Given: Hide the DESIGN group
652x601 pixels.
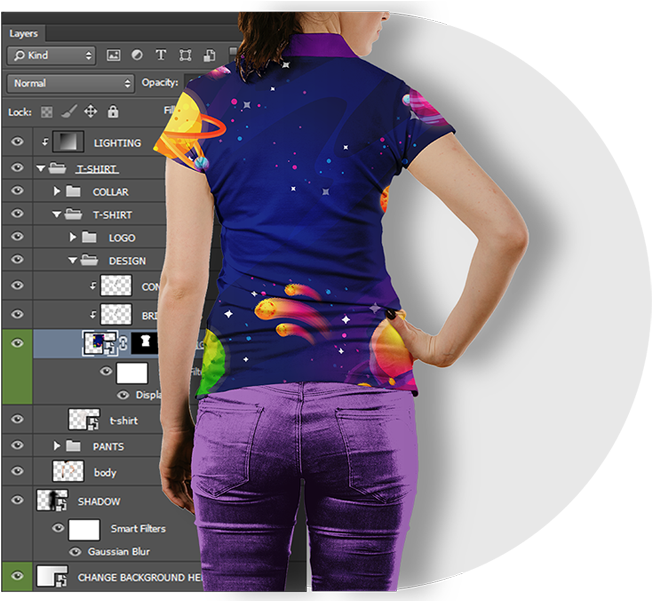Looking at the screenshot, I should pyautogui.click(x=17, y=260).
